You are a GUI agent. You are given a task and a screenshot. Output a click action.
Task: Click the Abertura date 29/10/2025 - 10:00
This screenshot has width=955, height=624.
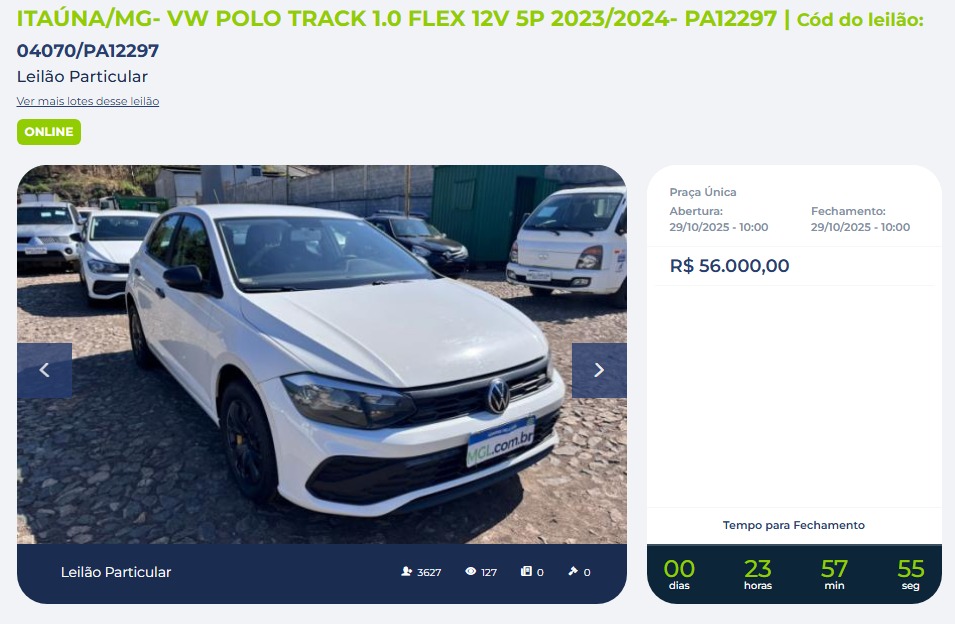coord(719,227)
